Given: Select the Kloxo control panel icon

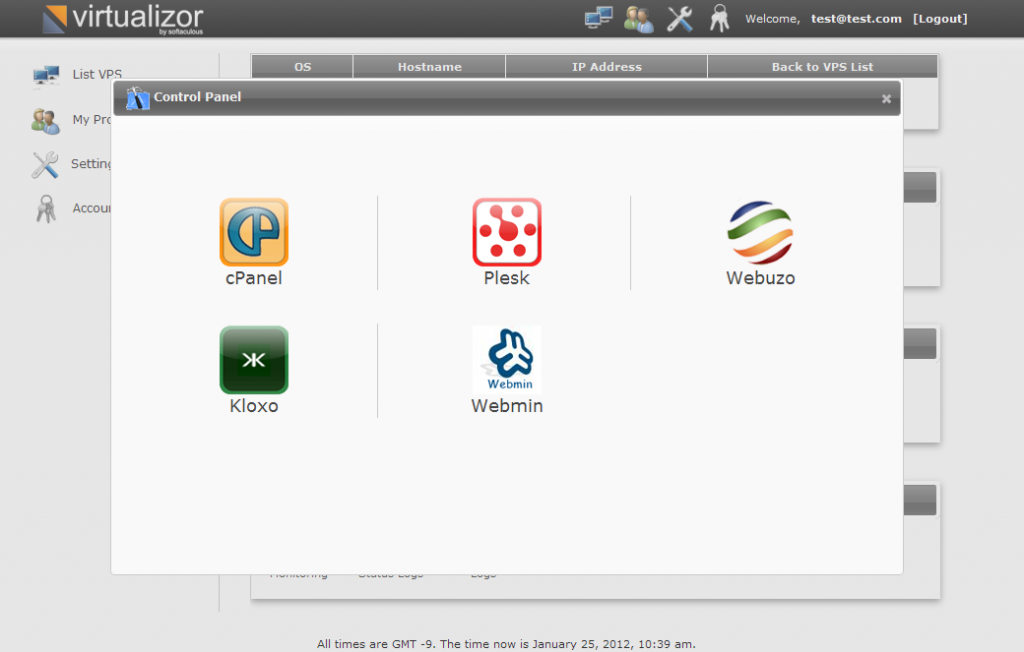Looking at the screenshot, I should tap(253, 360).
